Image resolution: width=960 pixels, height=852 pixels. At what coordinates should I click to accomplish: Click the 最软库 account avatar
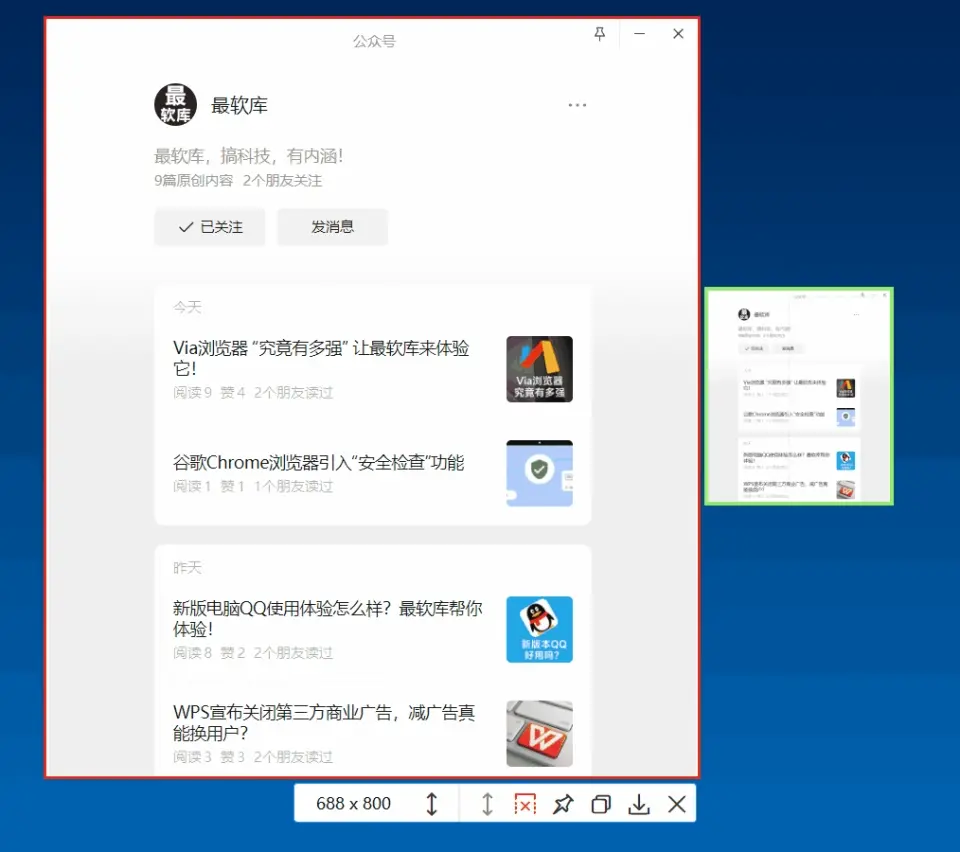coord(175,105)
